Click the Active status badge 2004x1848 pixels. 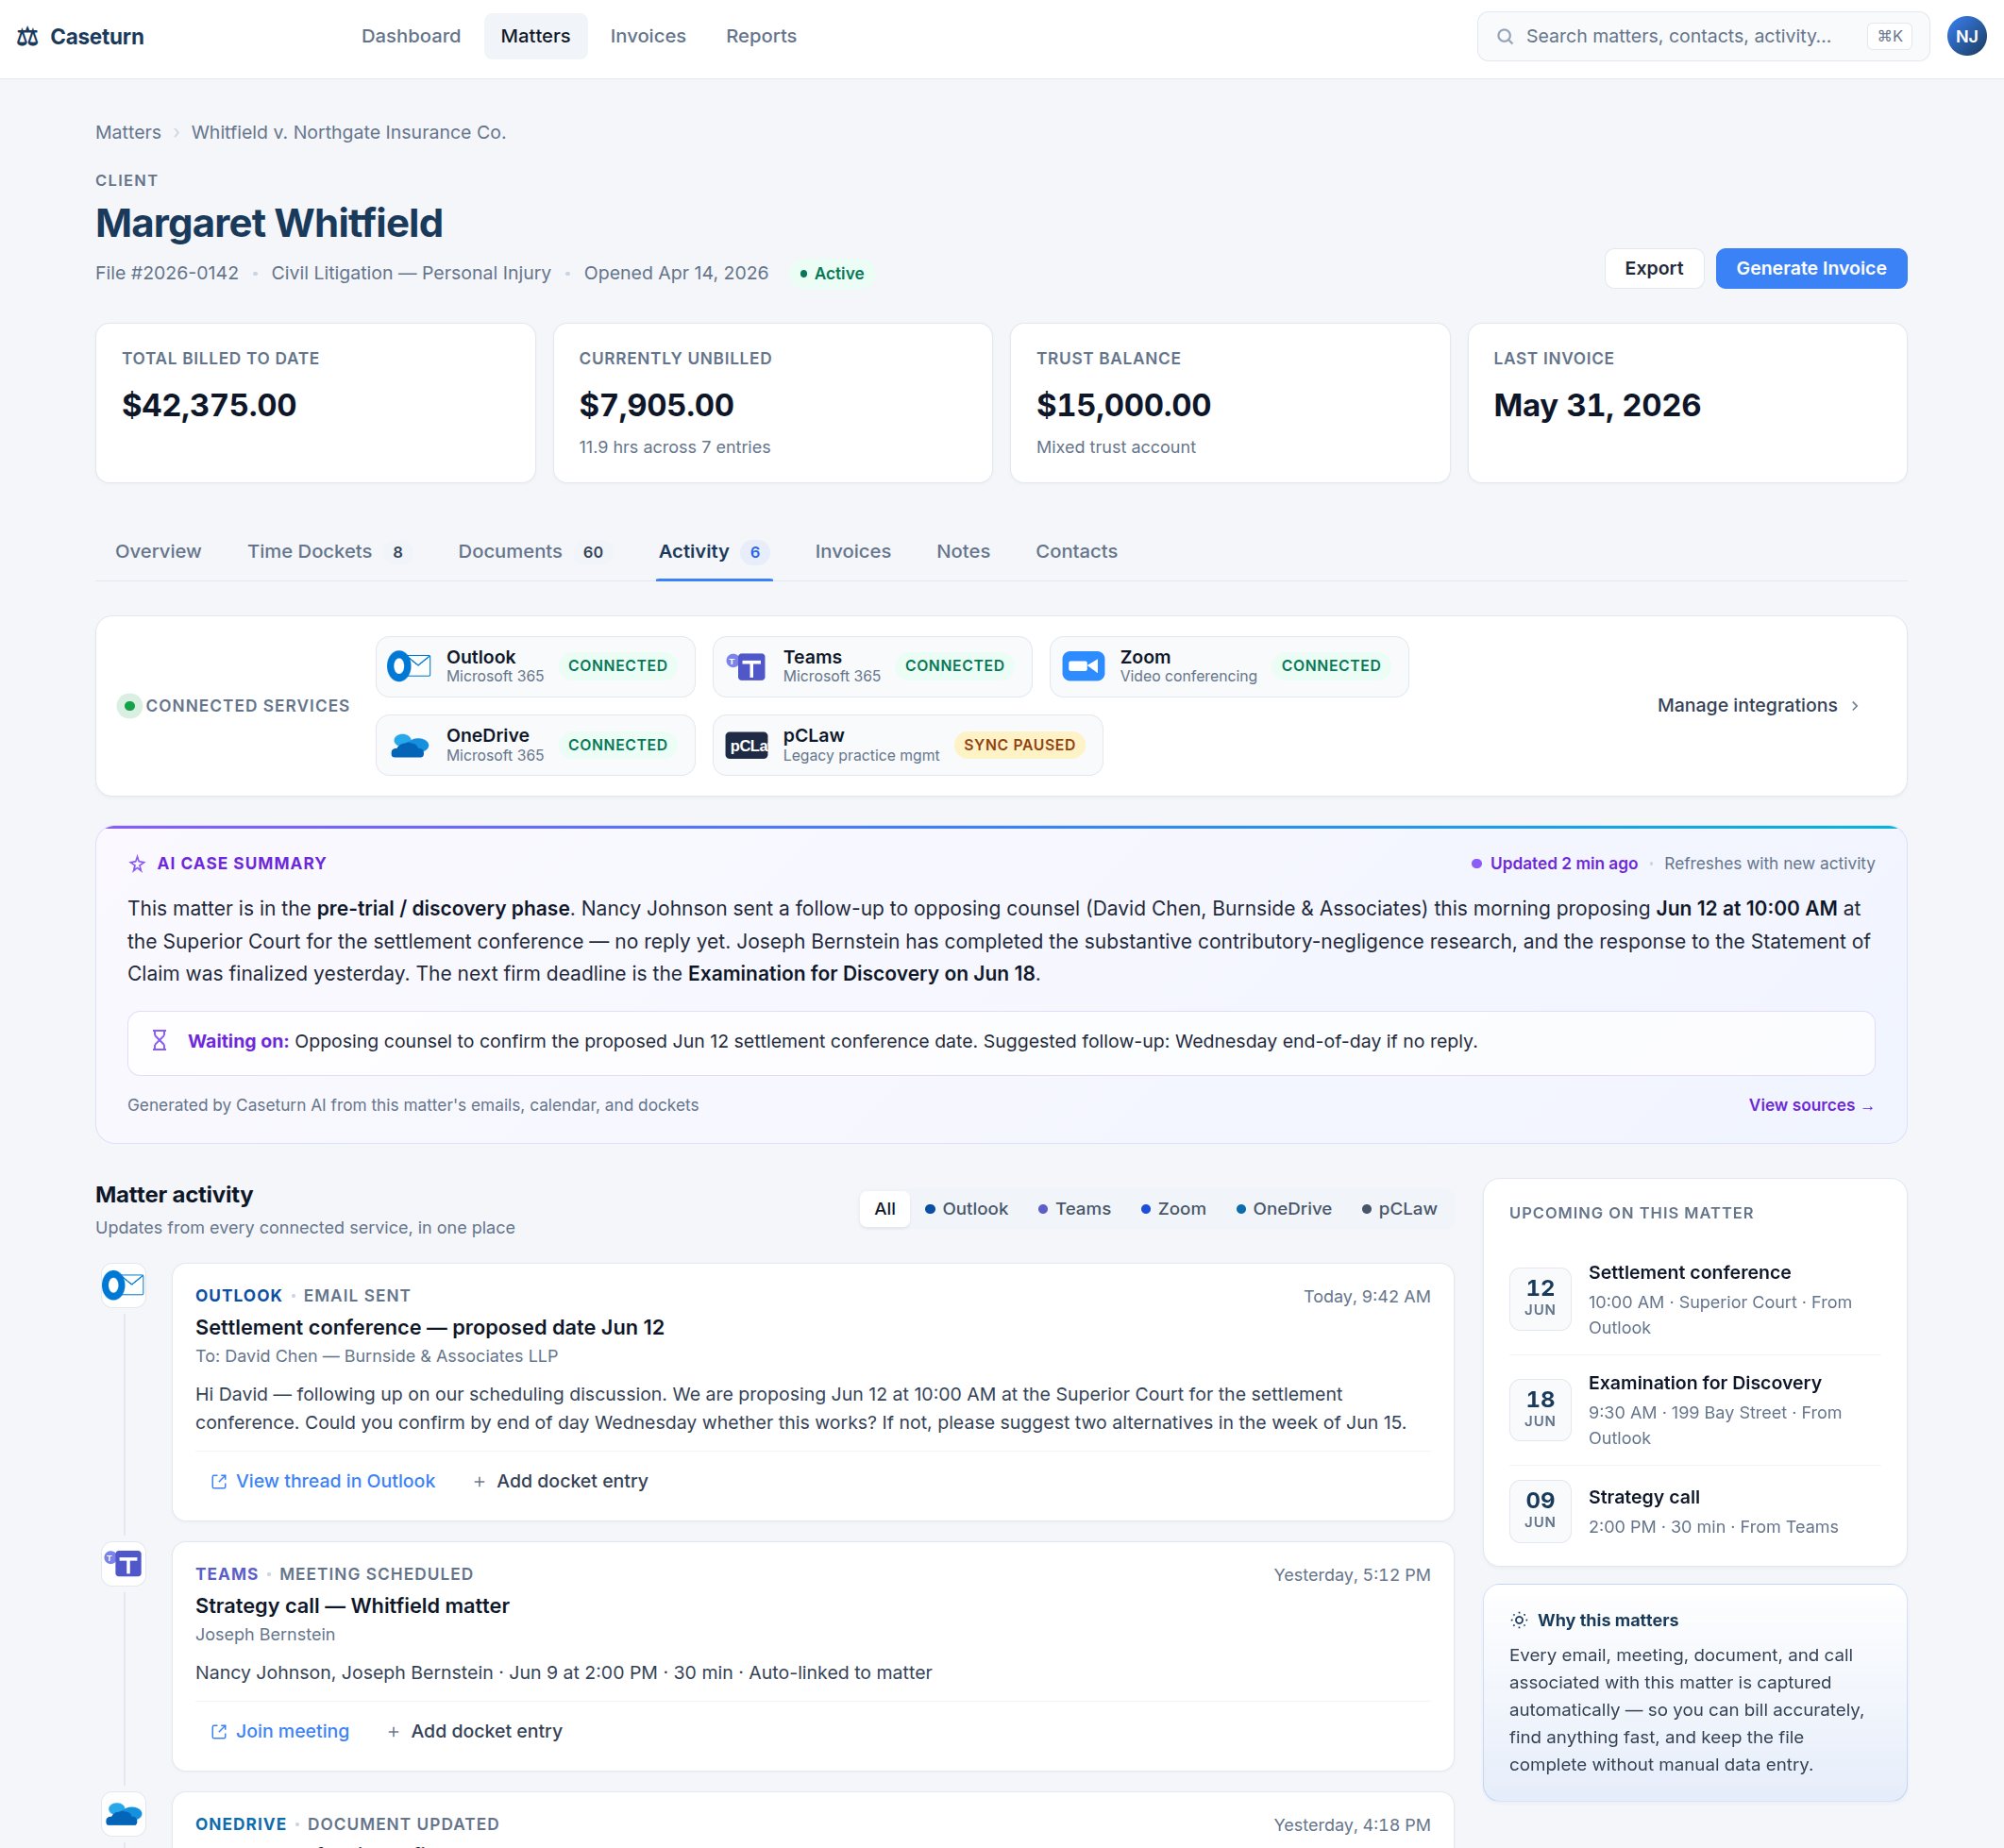click(832, 274)
